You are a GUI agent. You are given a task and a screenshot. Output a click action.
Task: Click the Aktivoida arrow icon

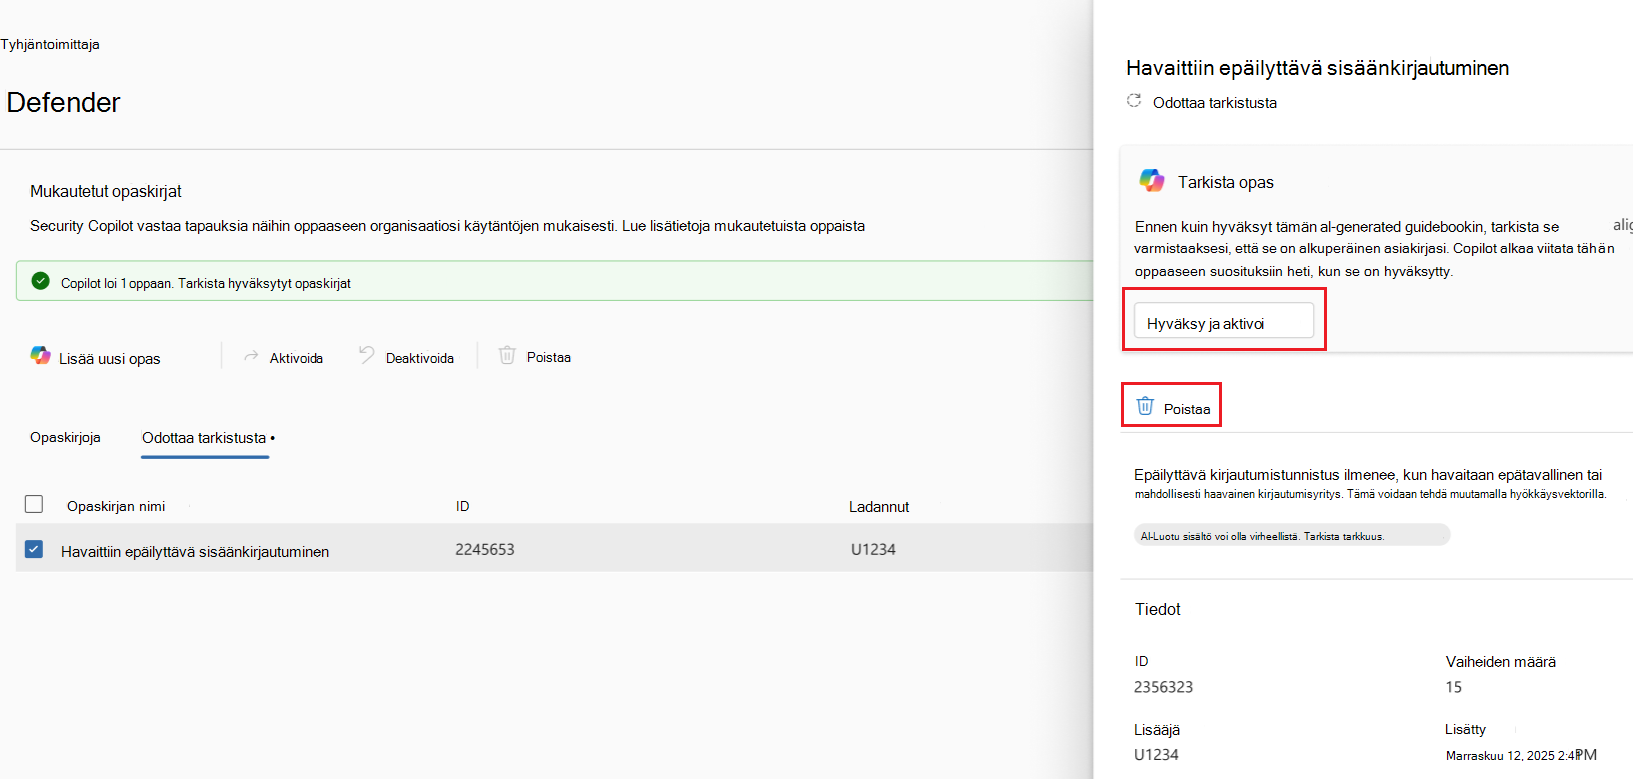tap(251, 356)
